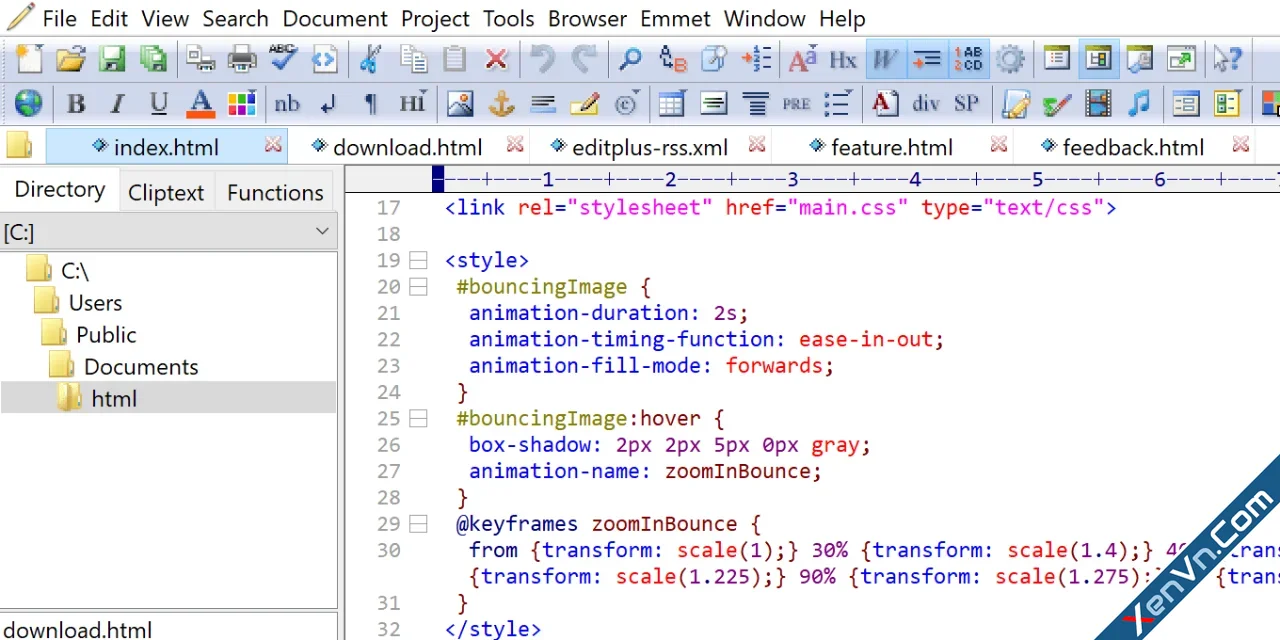Open the color palette grid icon
1280x640 pixels.
[242, 103]
